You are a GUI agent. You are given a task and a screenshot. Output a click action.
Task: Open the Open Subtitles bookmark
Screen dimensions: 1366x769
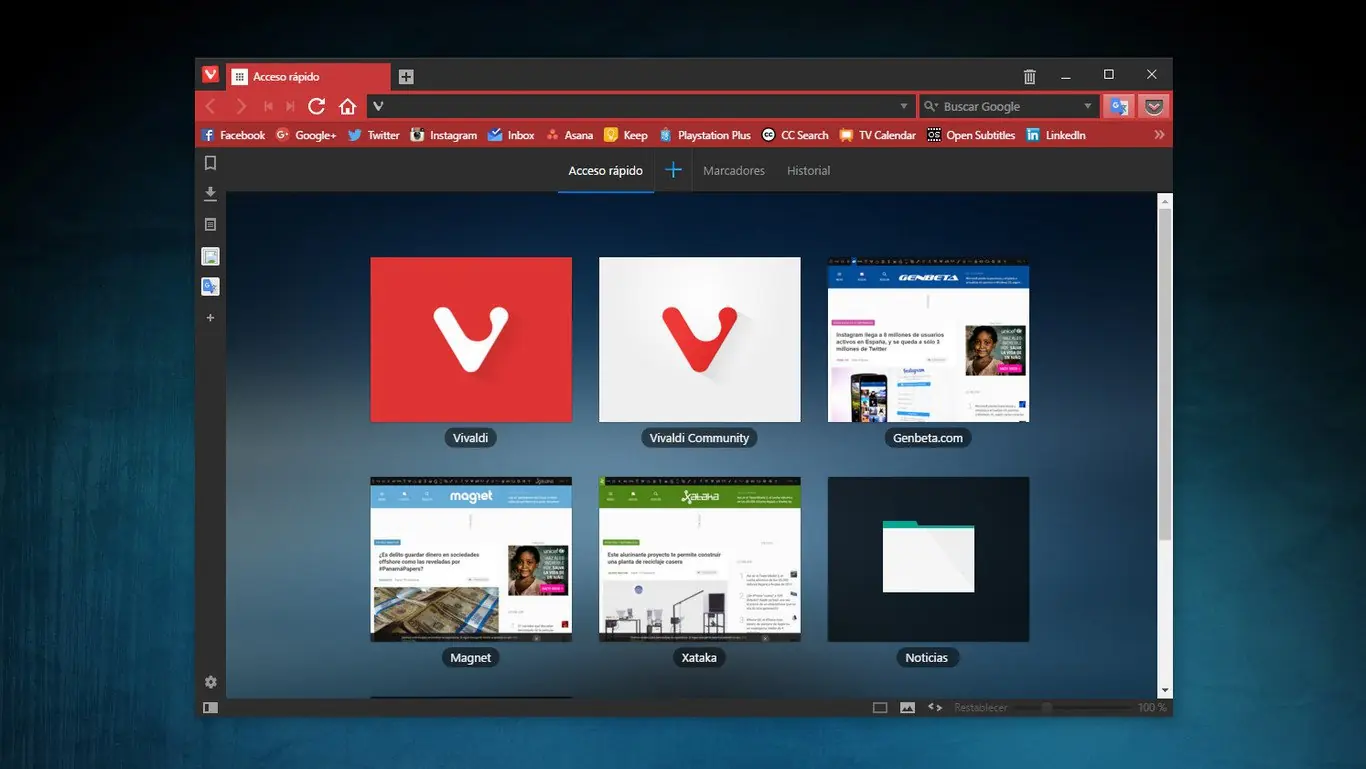click(971, 135)
